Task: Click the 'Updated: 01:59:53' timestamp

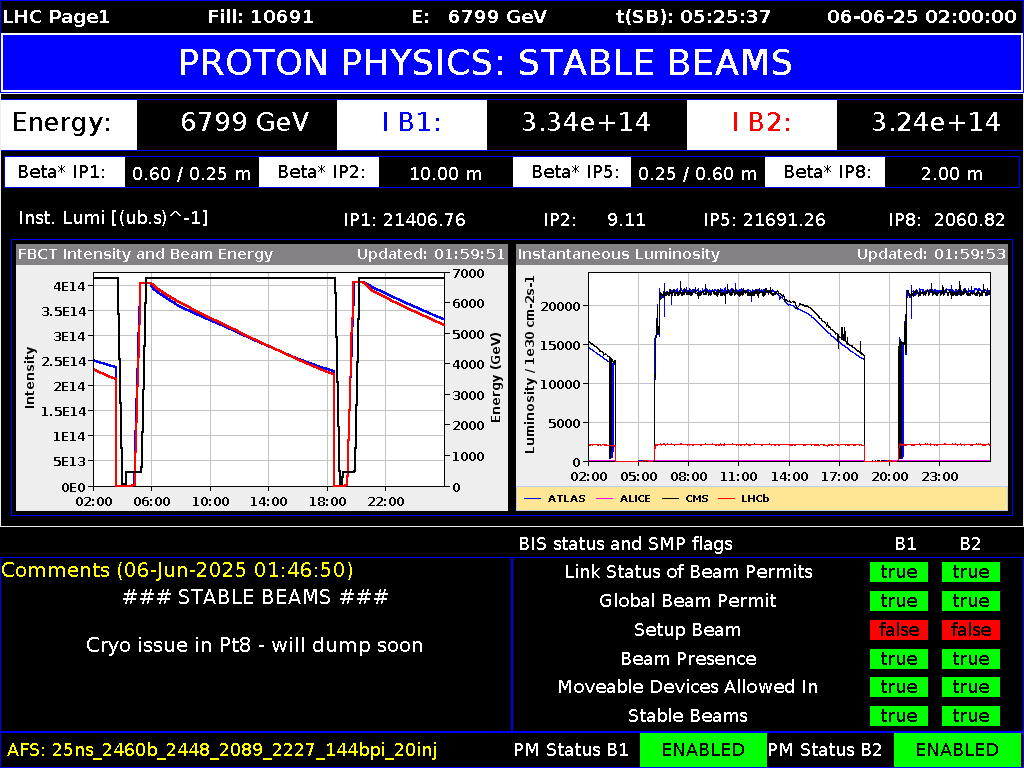Action: (931, 254)
